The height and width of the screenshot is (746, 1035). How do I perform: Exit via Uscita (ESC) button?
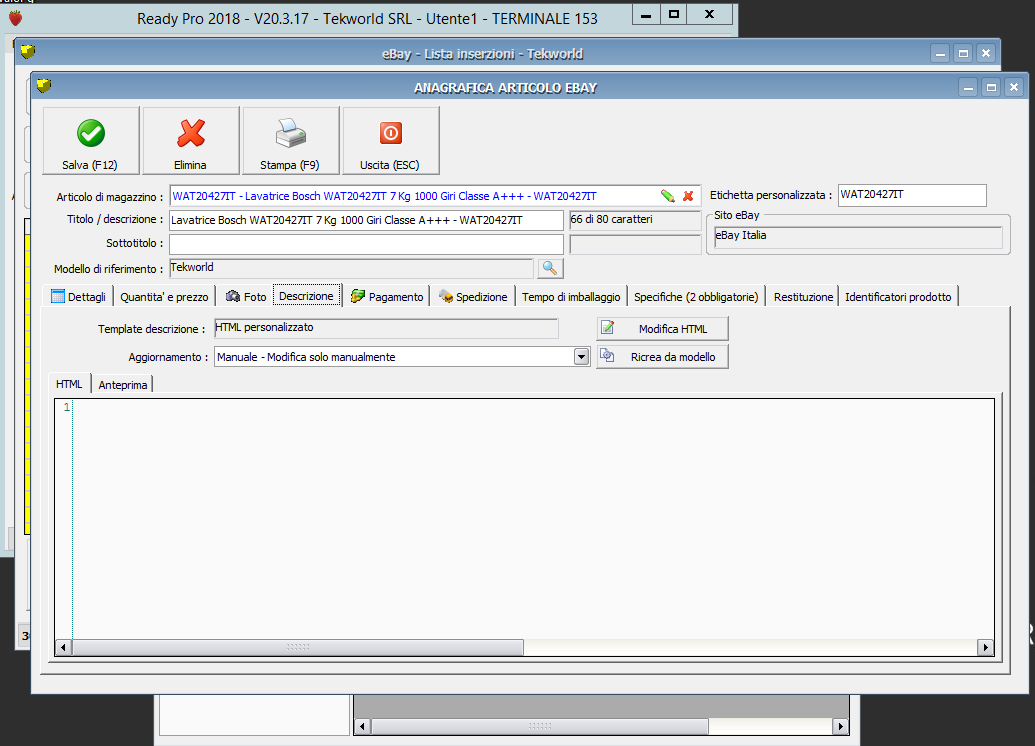click(x=390, y=141)
